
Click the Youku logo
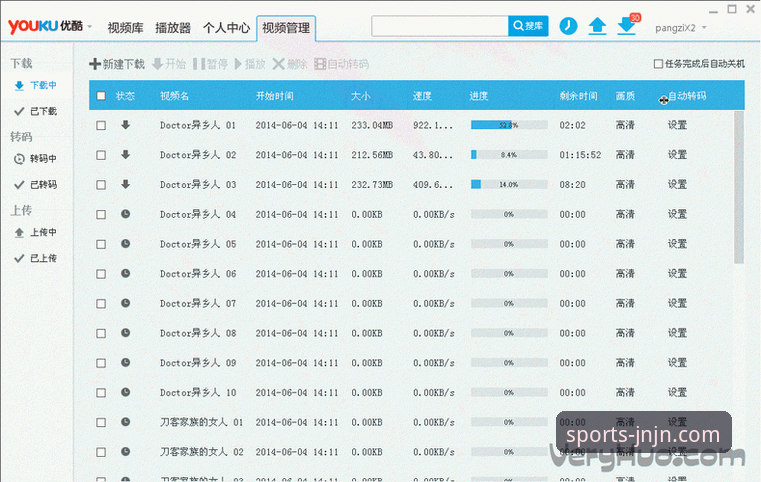45,26
